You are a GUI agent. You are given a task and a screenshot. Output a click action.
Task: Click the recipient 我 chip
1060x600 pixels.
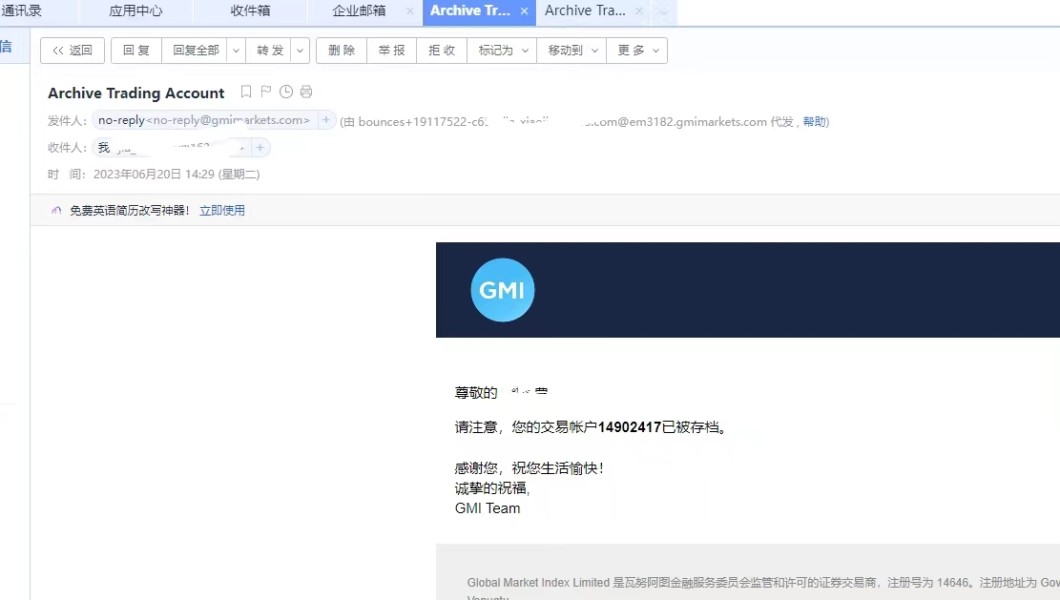171,147
